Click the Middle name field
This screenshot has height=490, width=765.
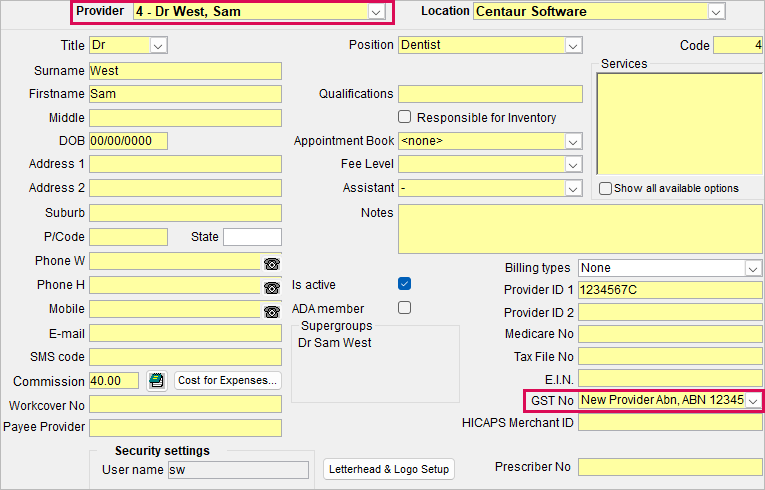(185, 118)
